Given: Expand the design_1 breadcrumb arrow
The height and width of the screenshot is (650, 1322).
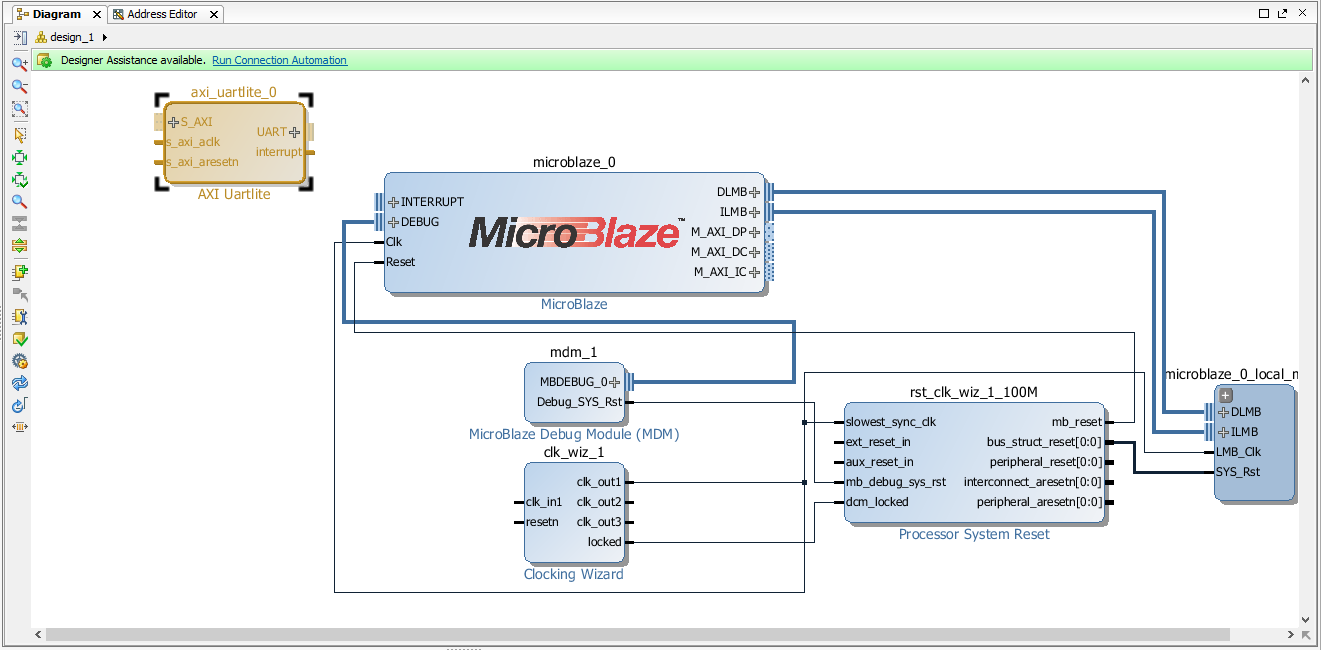Looking at the screenshot, I should coord(105,37).
